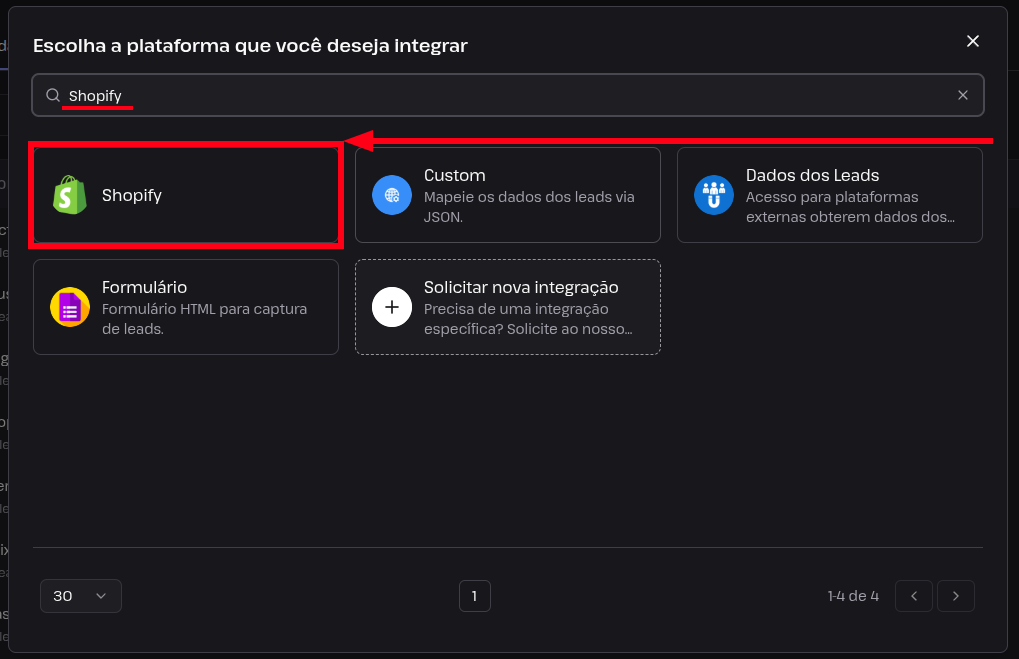Pick the Formulário title

click(144, 287)
